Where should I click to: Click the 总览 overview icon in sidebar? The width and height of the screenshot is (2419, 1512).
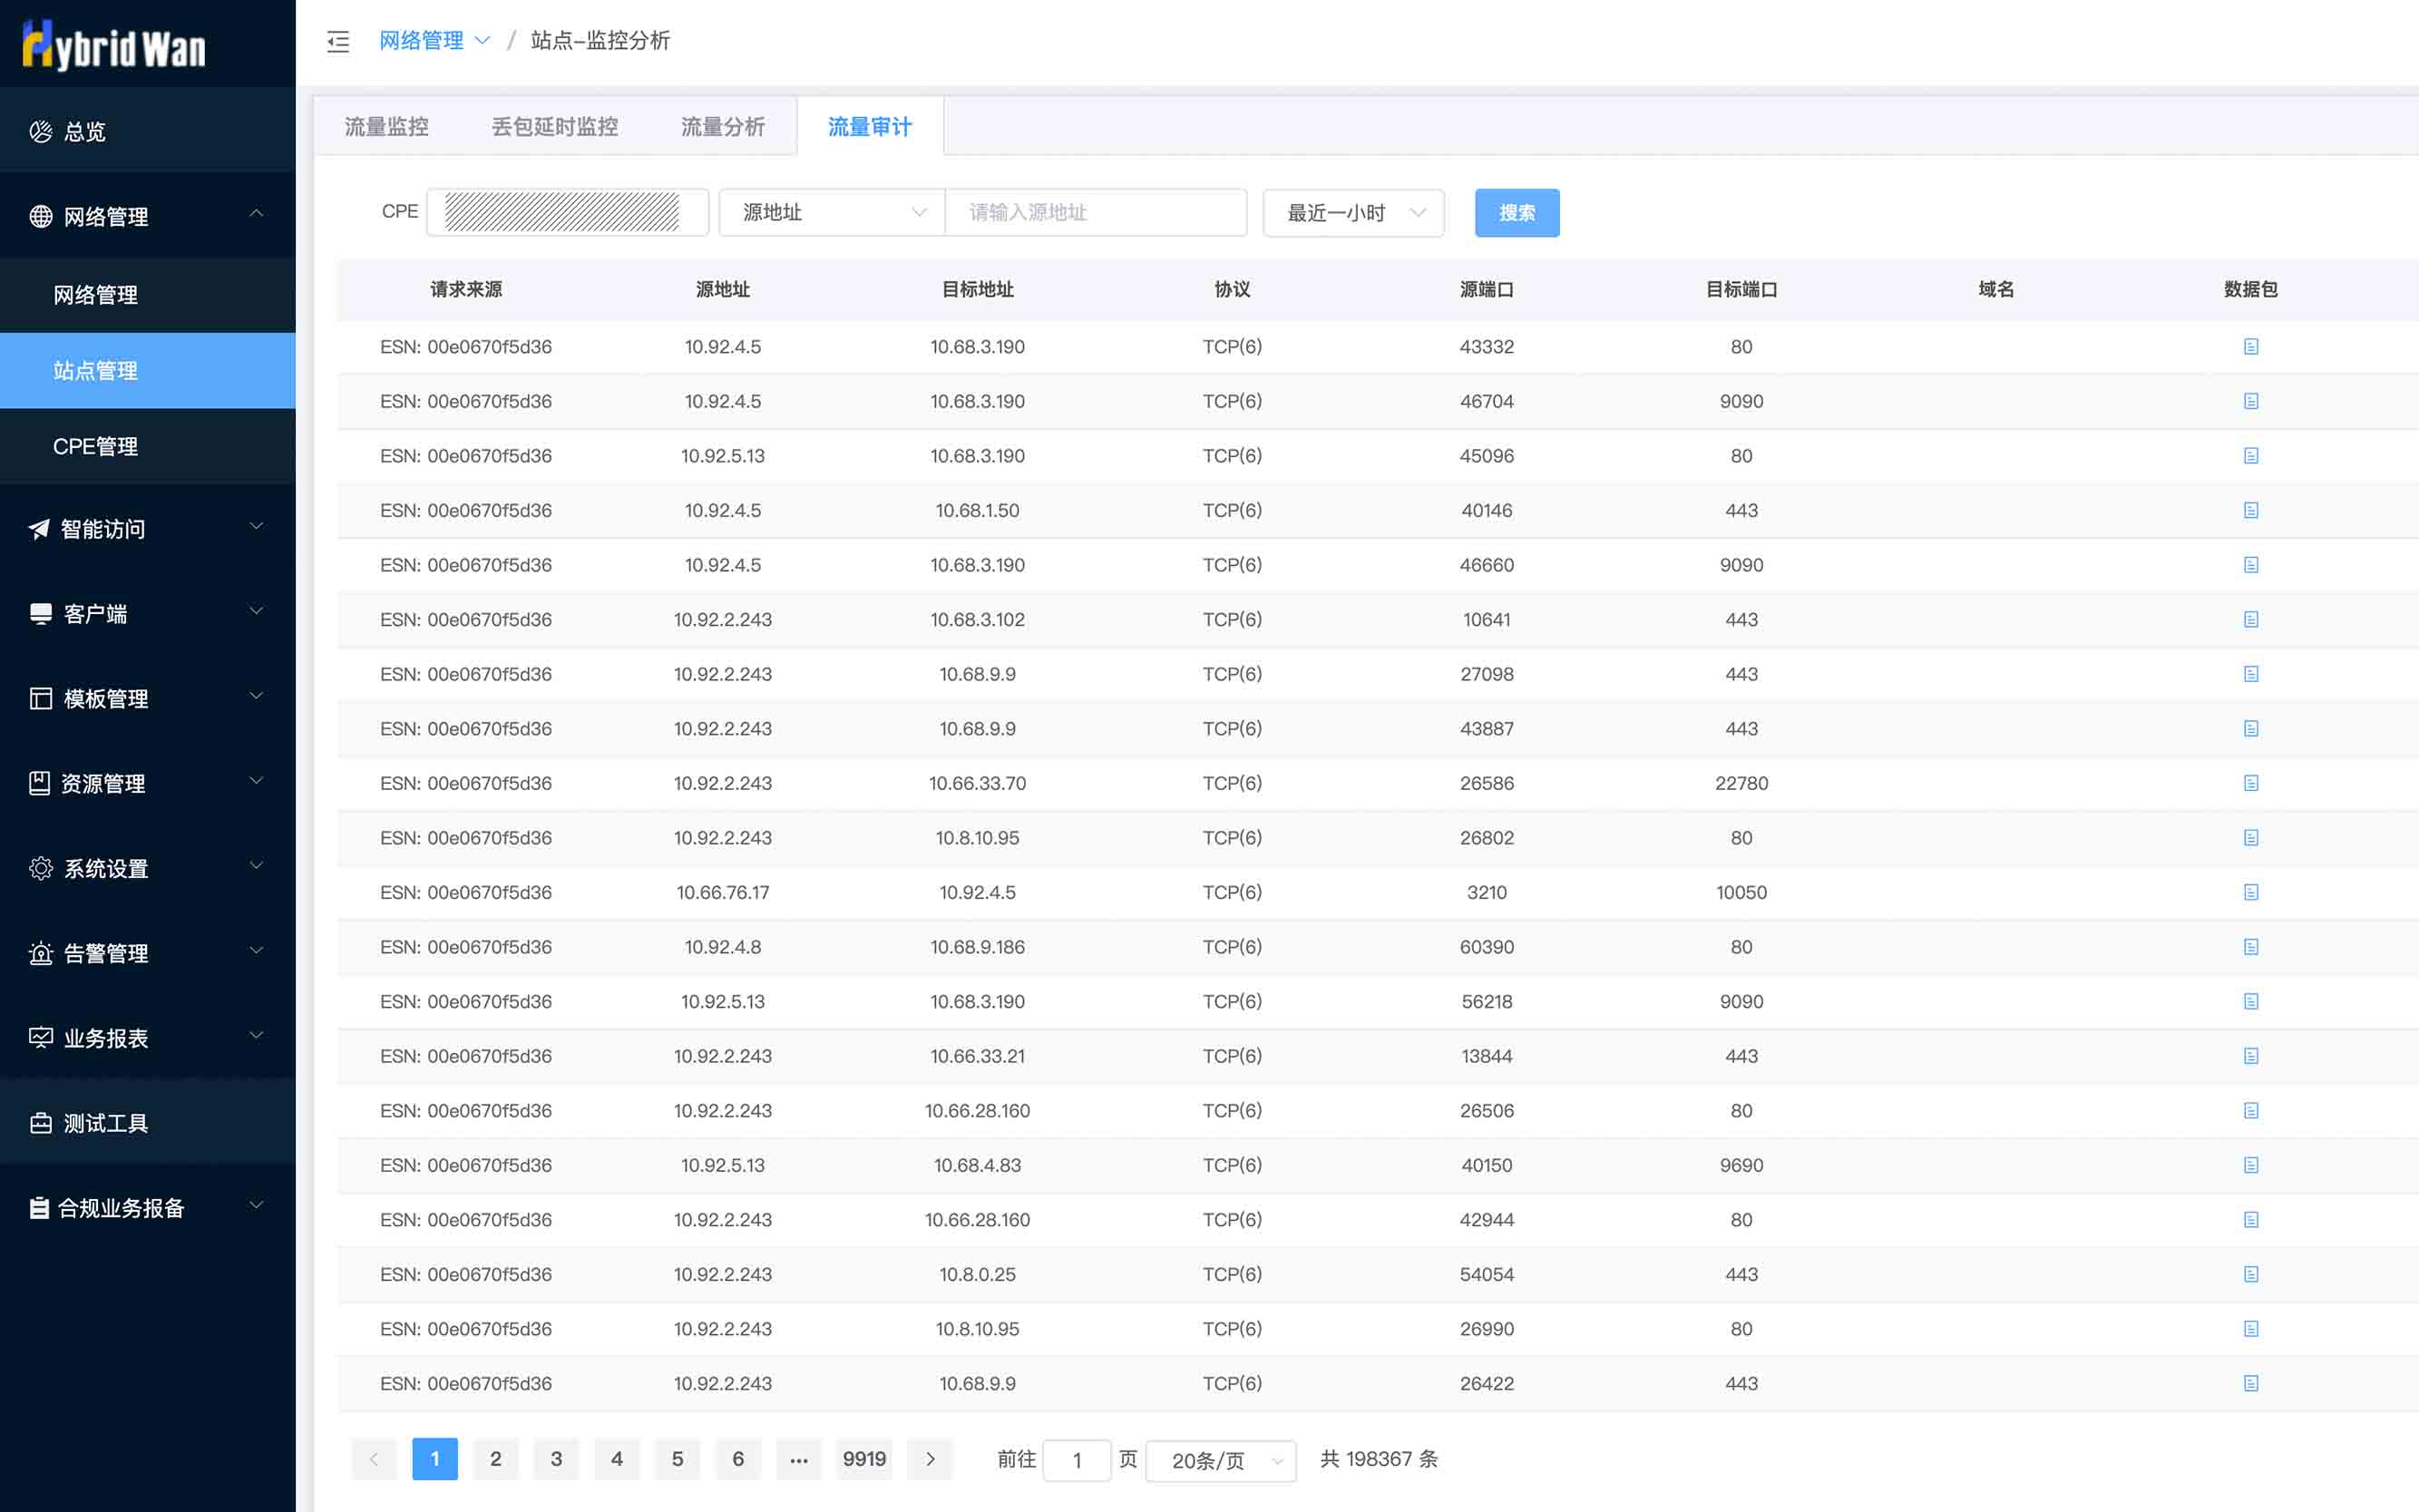[41, 131]
